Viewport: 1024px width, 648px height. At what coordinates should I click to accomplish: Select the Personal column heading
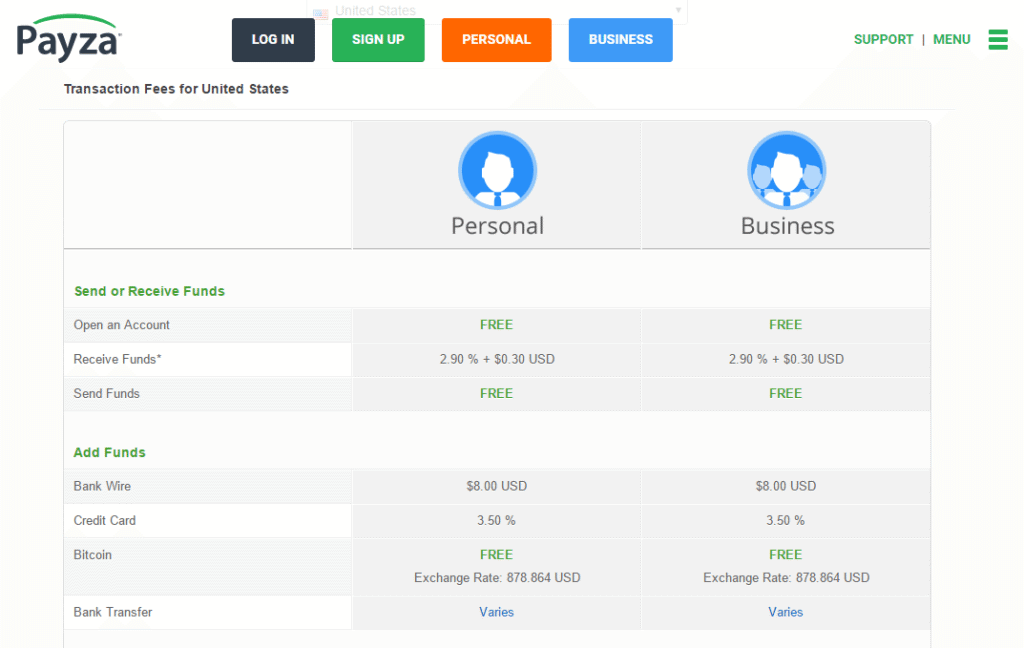tap(498, 226)
